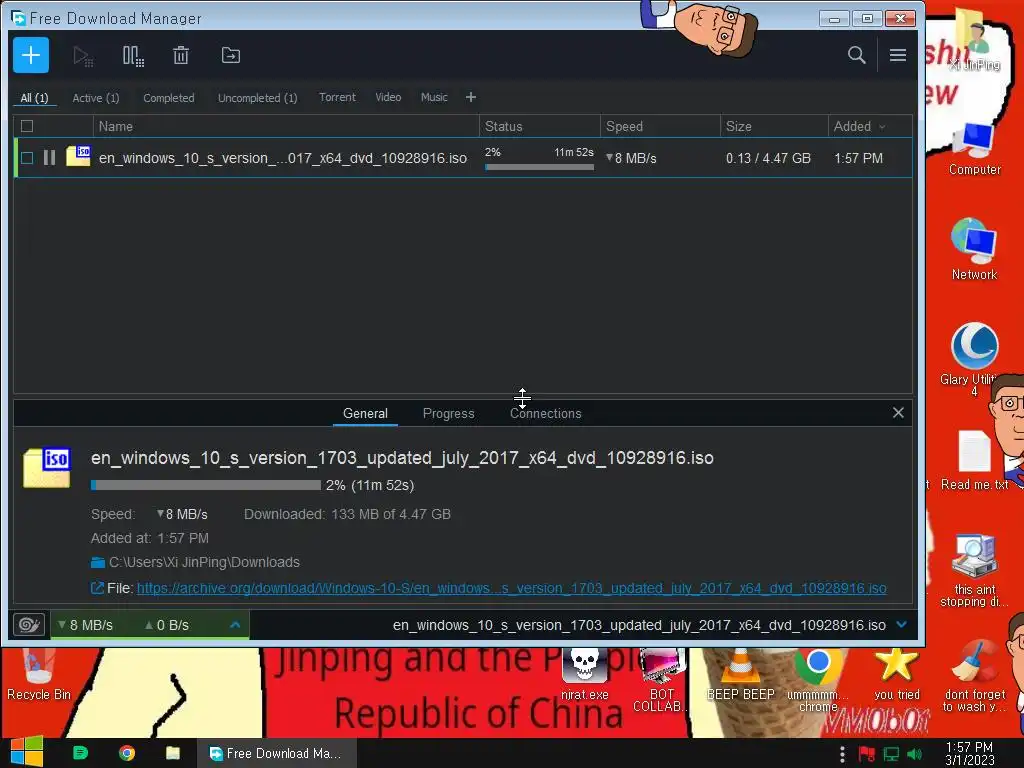Expand the speed panel chevron in status bar
Image resolution: width=1024 pixels, height=768 pixels.
coord(235,625)
